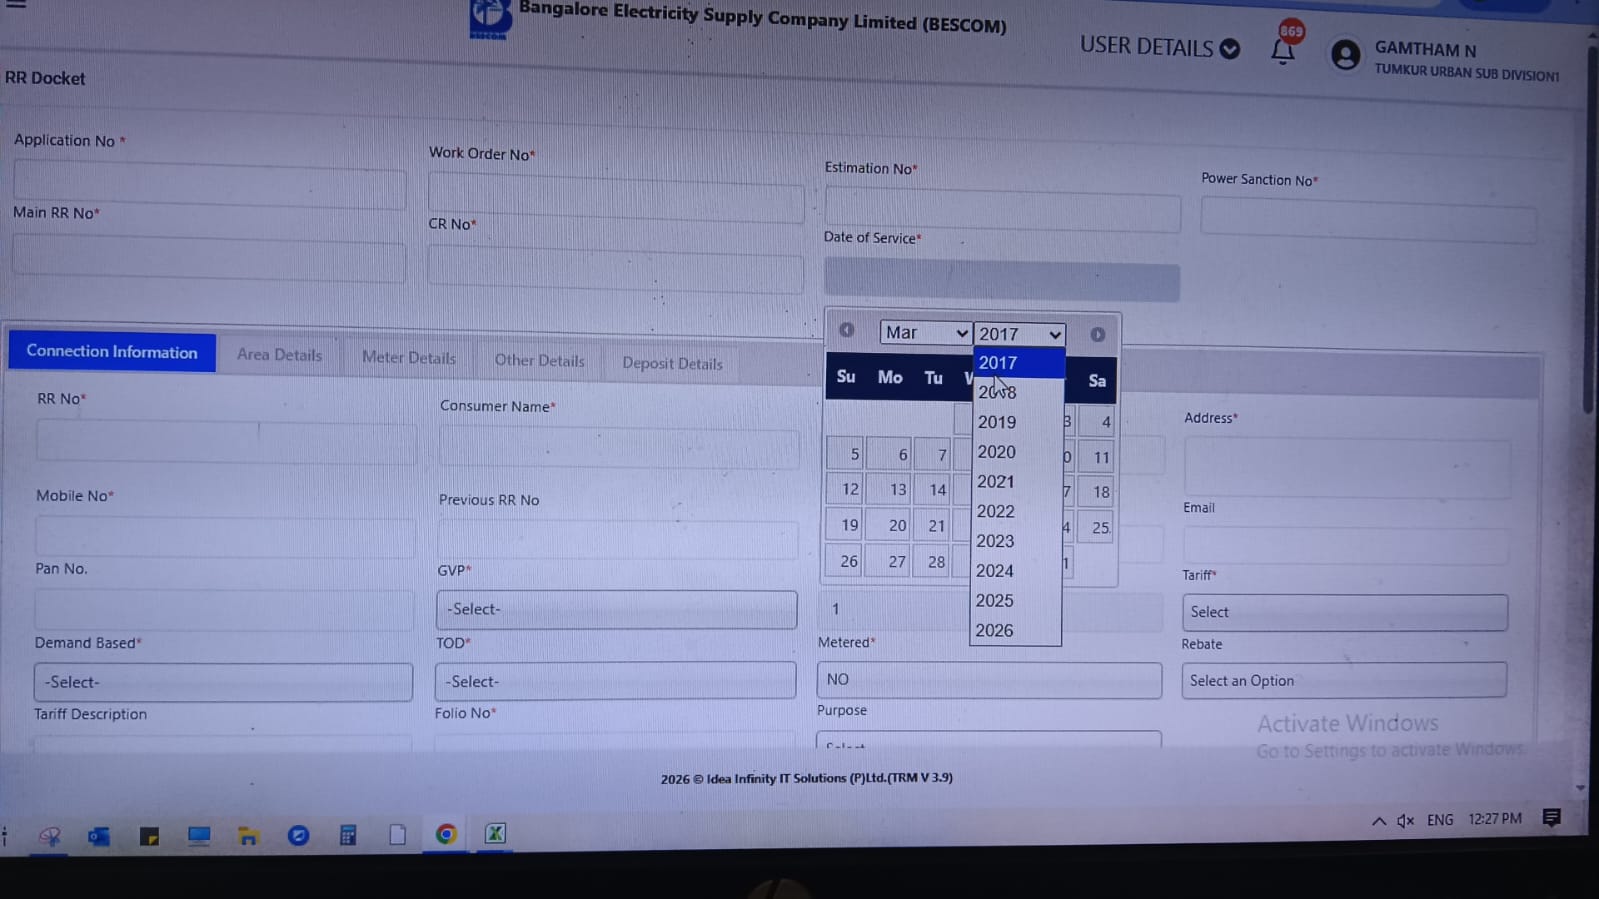Click the muted volume tray icon
1599x899 pixels.
click(x=1405, y=821)
